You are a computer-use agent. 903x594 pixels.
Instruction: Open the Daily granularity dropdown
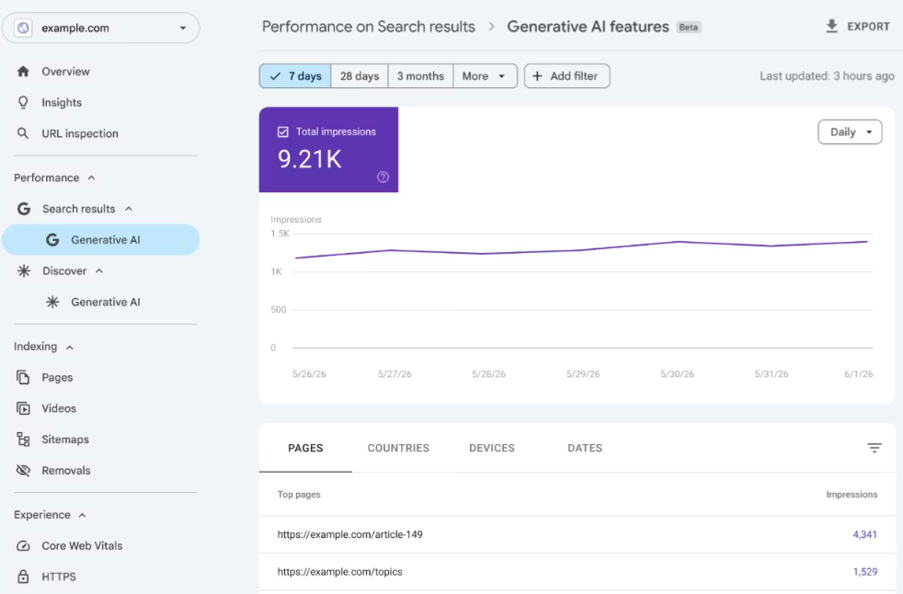850,132
